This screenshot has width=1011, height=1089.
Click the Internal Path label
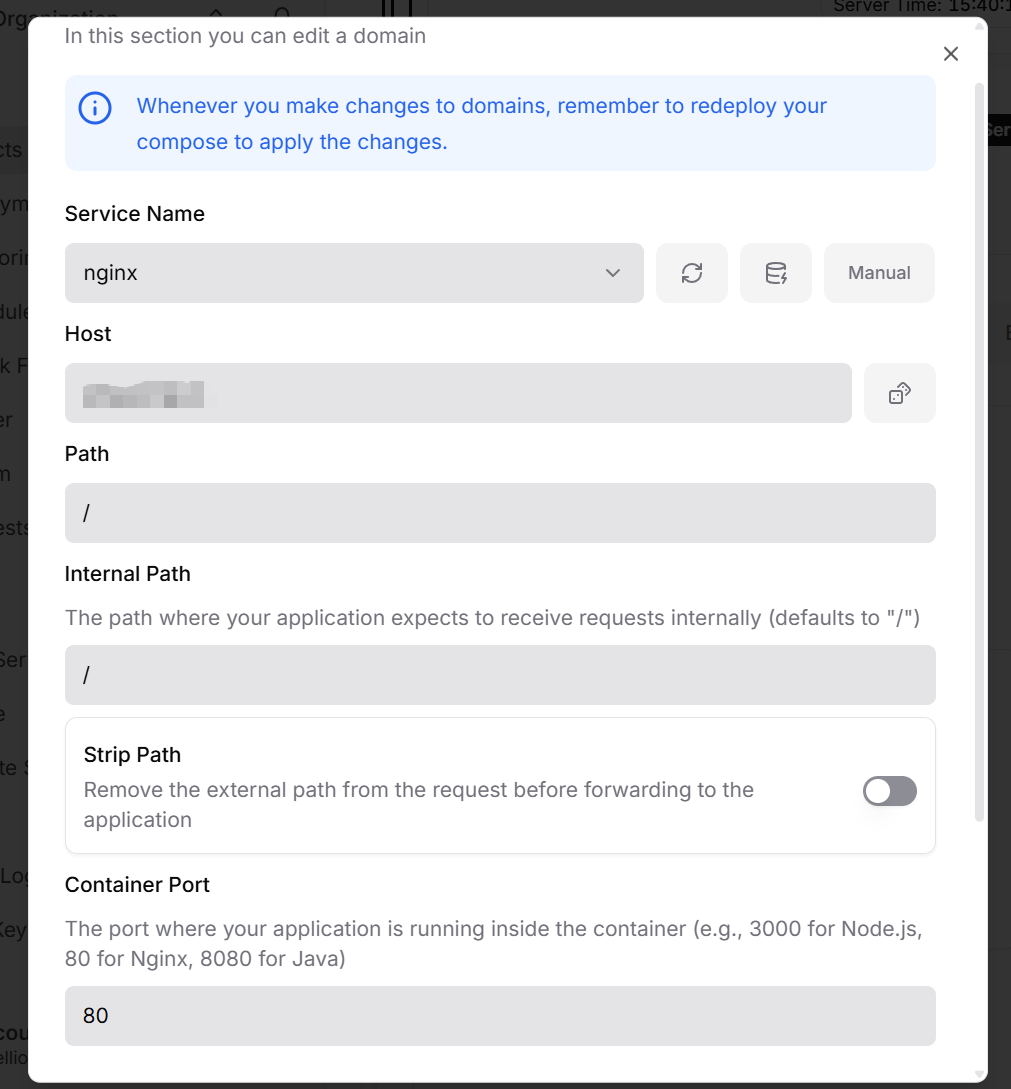(127, 574)
